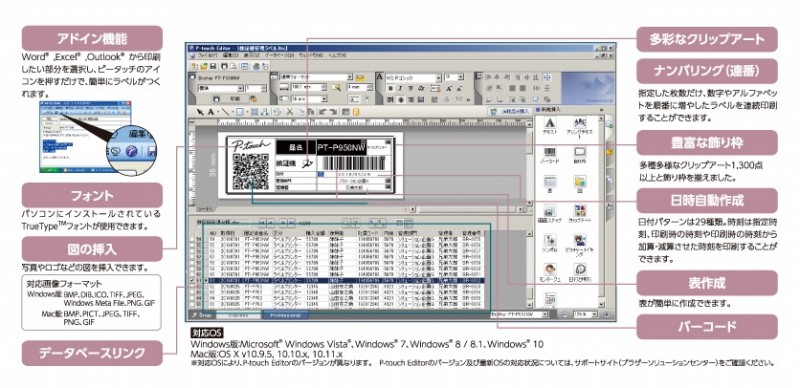Open the 編集 menu
Screen dimensions: 800x388
pos(231,56)
